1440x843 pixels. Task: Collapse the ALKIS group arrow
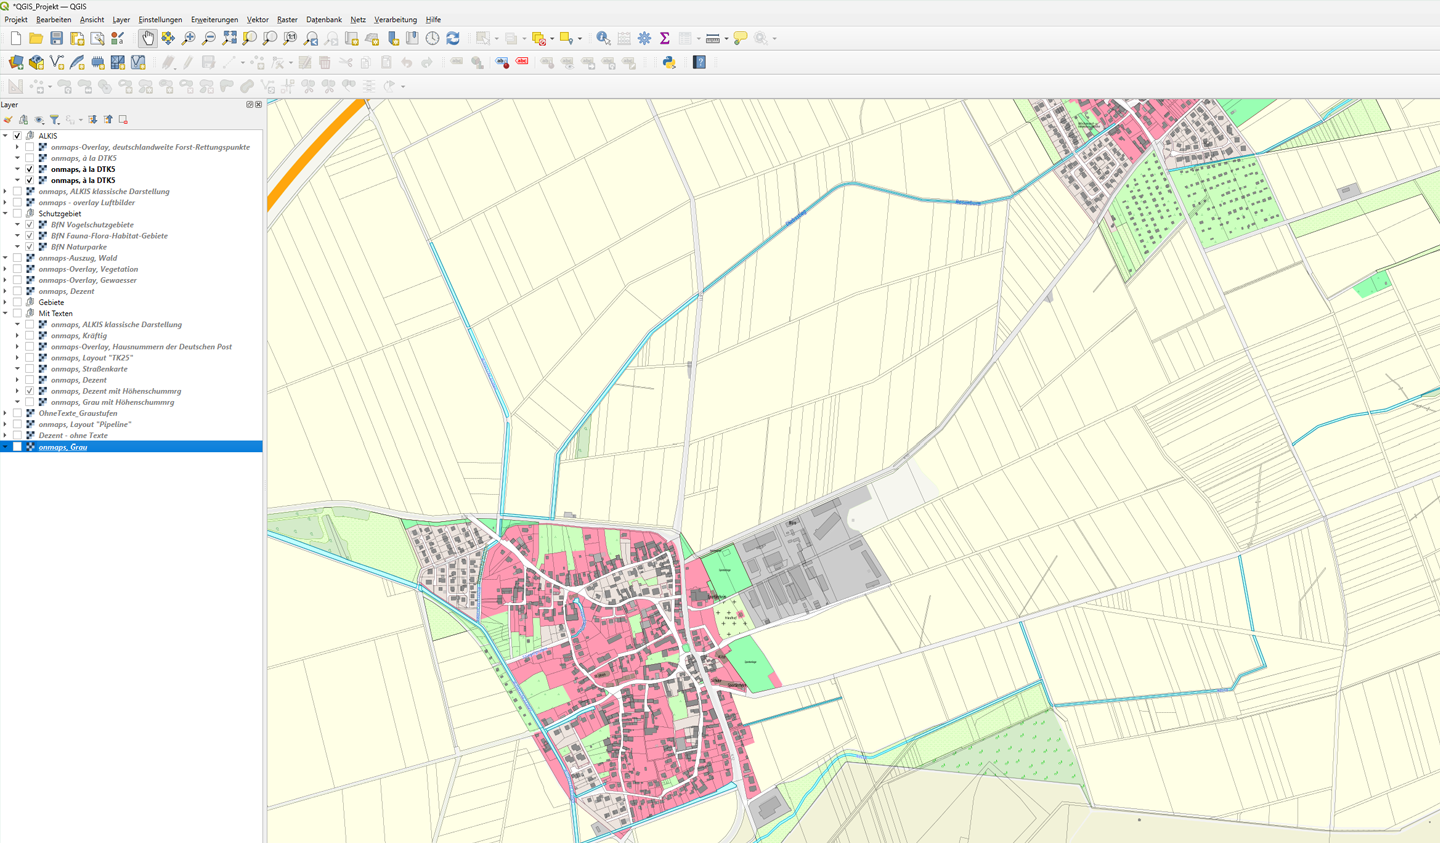pyautogui.click(x=5, y=136)
